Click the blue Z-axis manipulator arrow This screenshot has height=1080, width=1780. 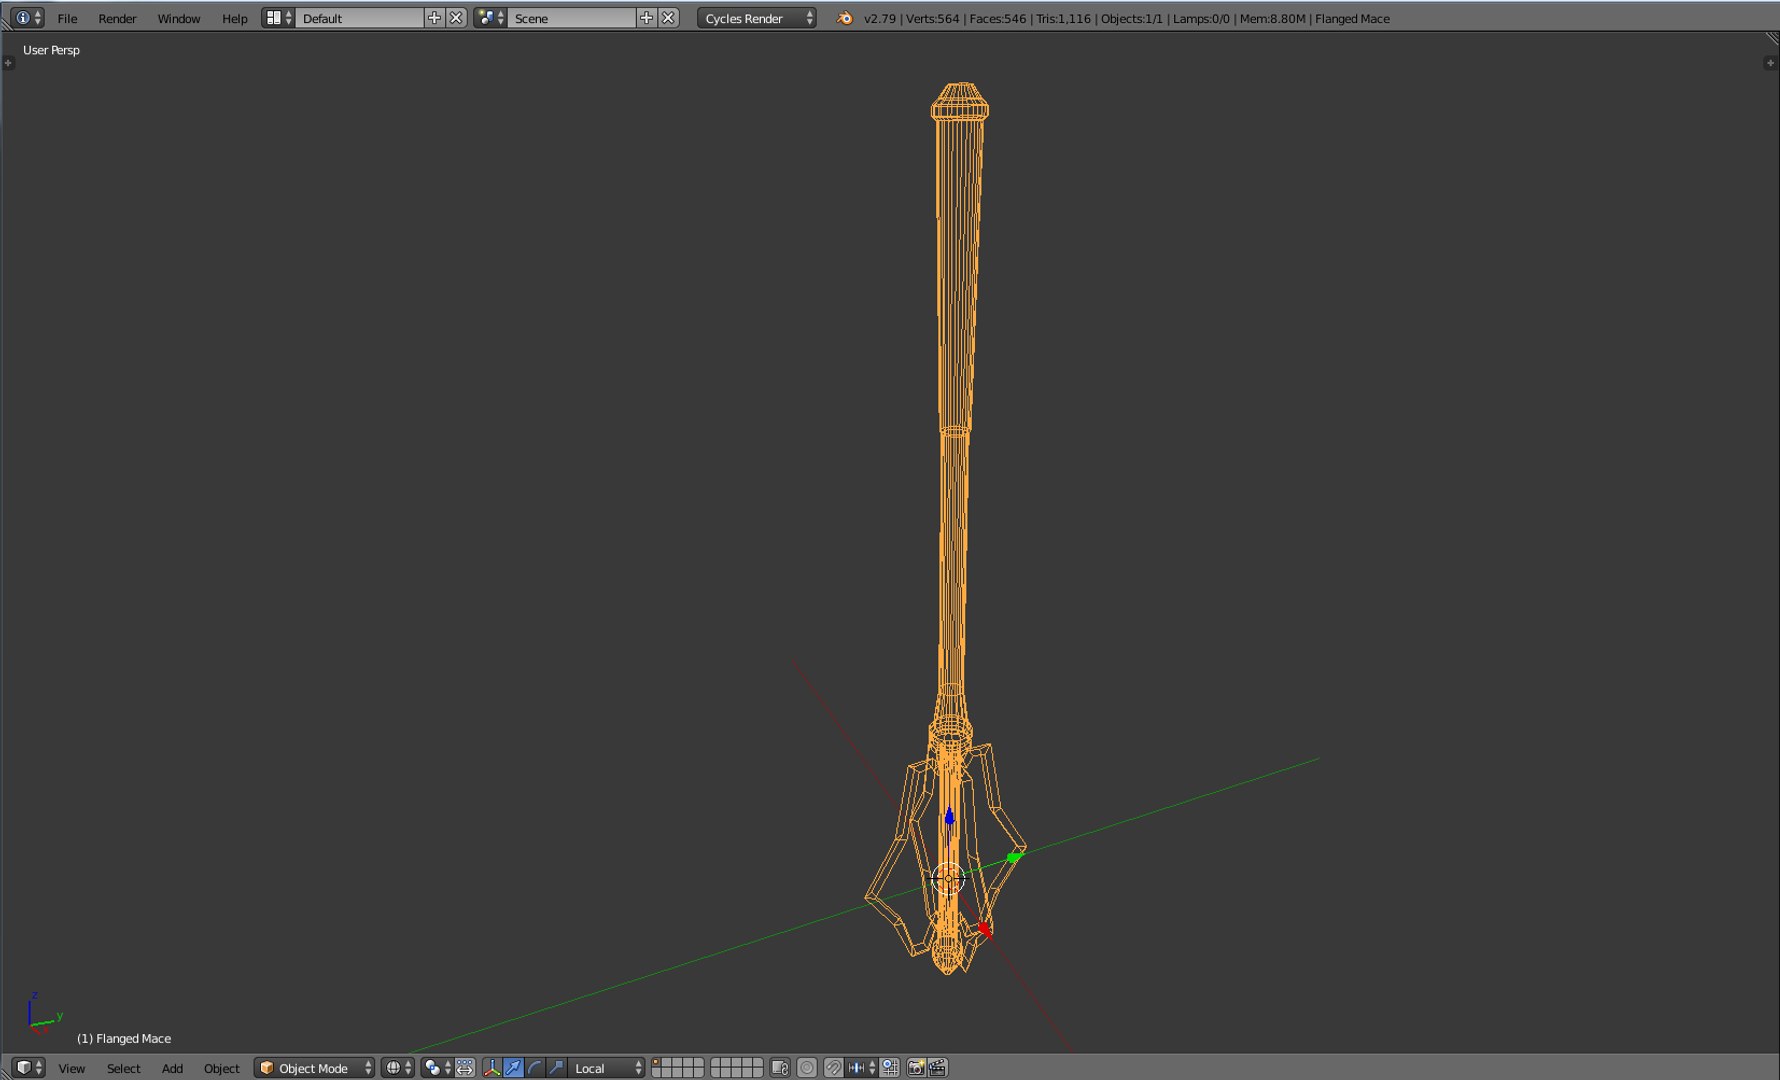[949, 818]
